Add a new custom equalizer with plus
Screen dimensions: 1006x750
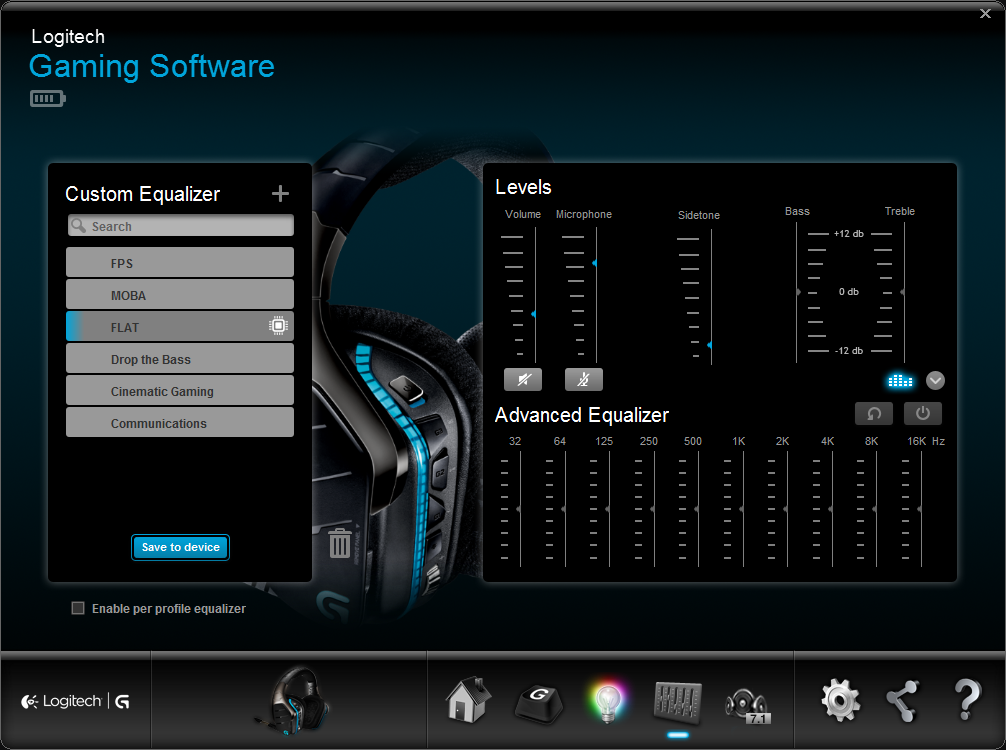click(280, 194)
